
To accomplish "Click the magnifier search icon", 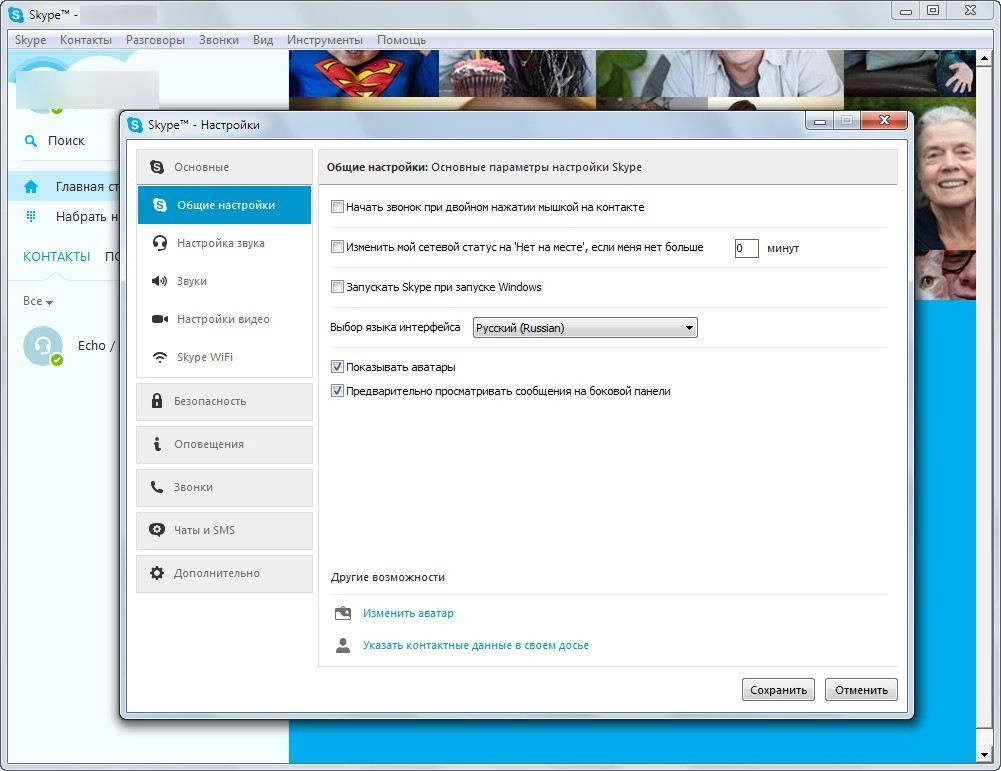I will 30,140.
